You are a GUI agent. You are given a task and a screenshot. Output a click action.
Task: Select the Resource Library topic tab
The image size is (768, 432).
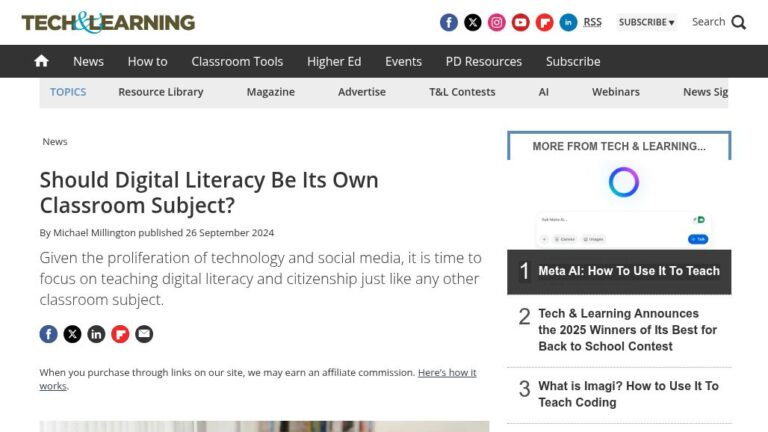coord(160,92)
